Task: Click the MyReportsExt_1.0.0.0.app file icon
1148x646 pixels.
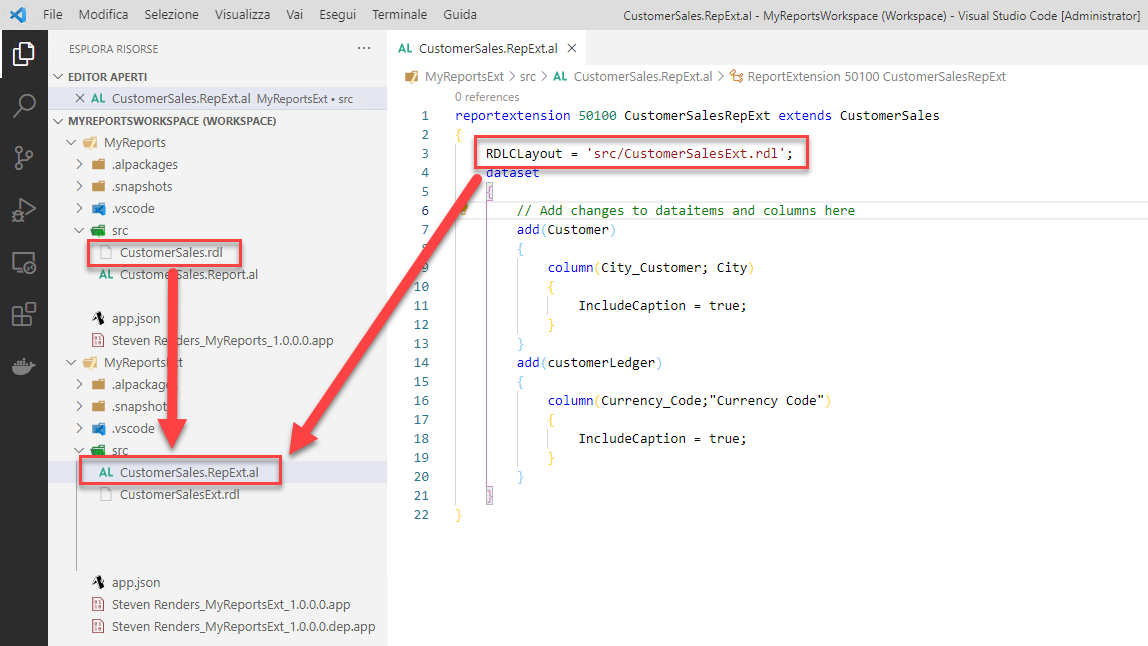Action: (x=98, y=604)
